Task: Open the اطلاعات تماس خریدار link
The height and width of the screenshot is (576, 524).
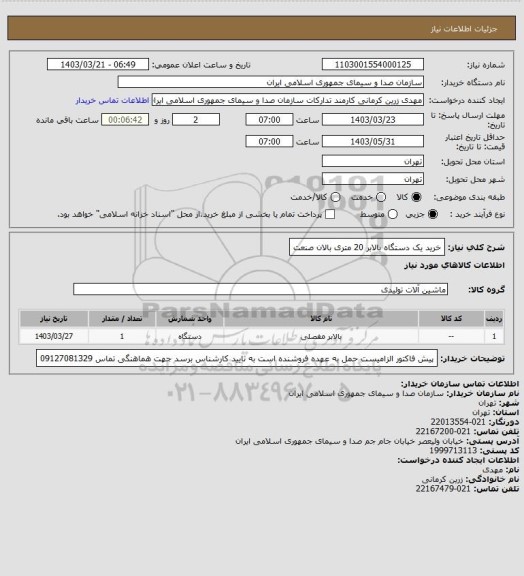Action: [112, 100]
